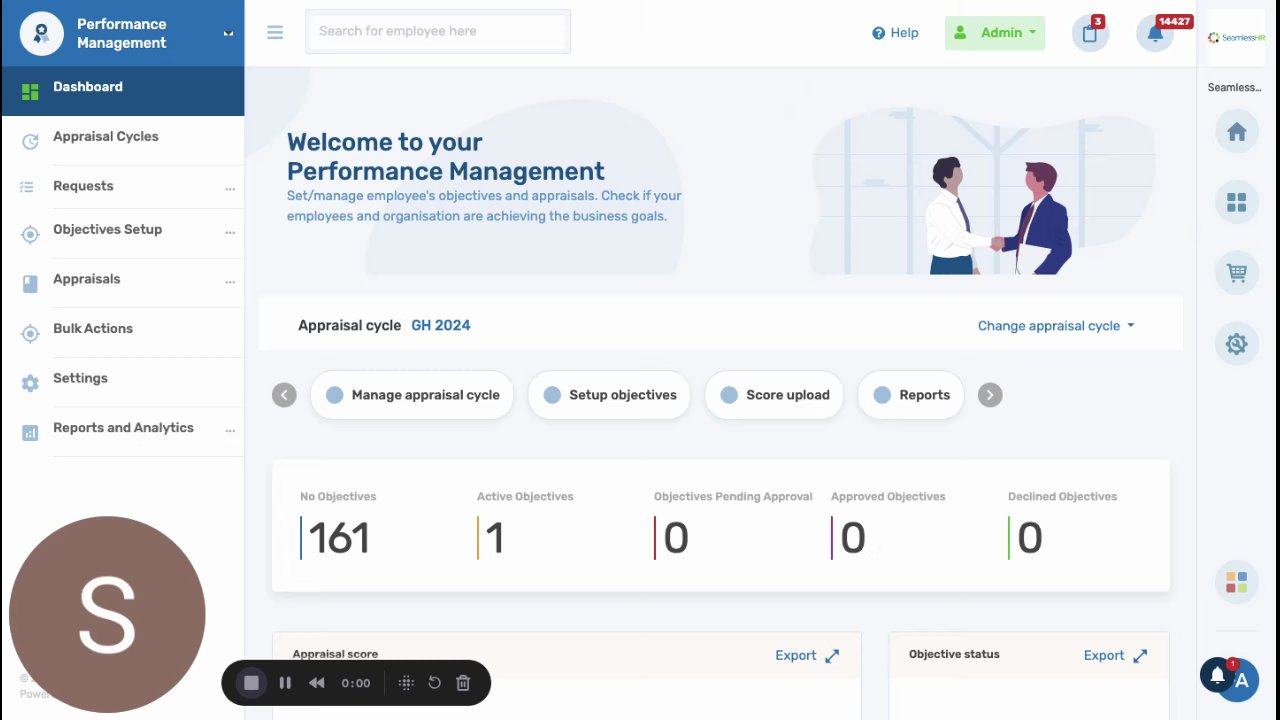Go to Home in the right sidebar
Viewport: 1280px width, 720px height.
click(1237, 132)
